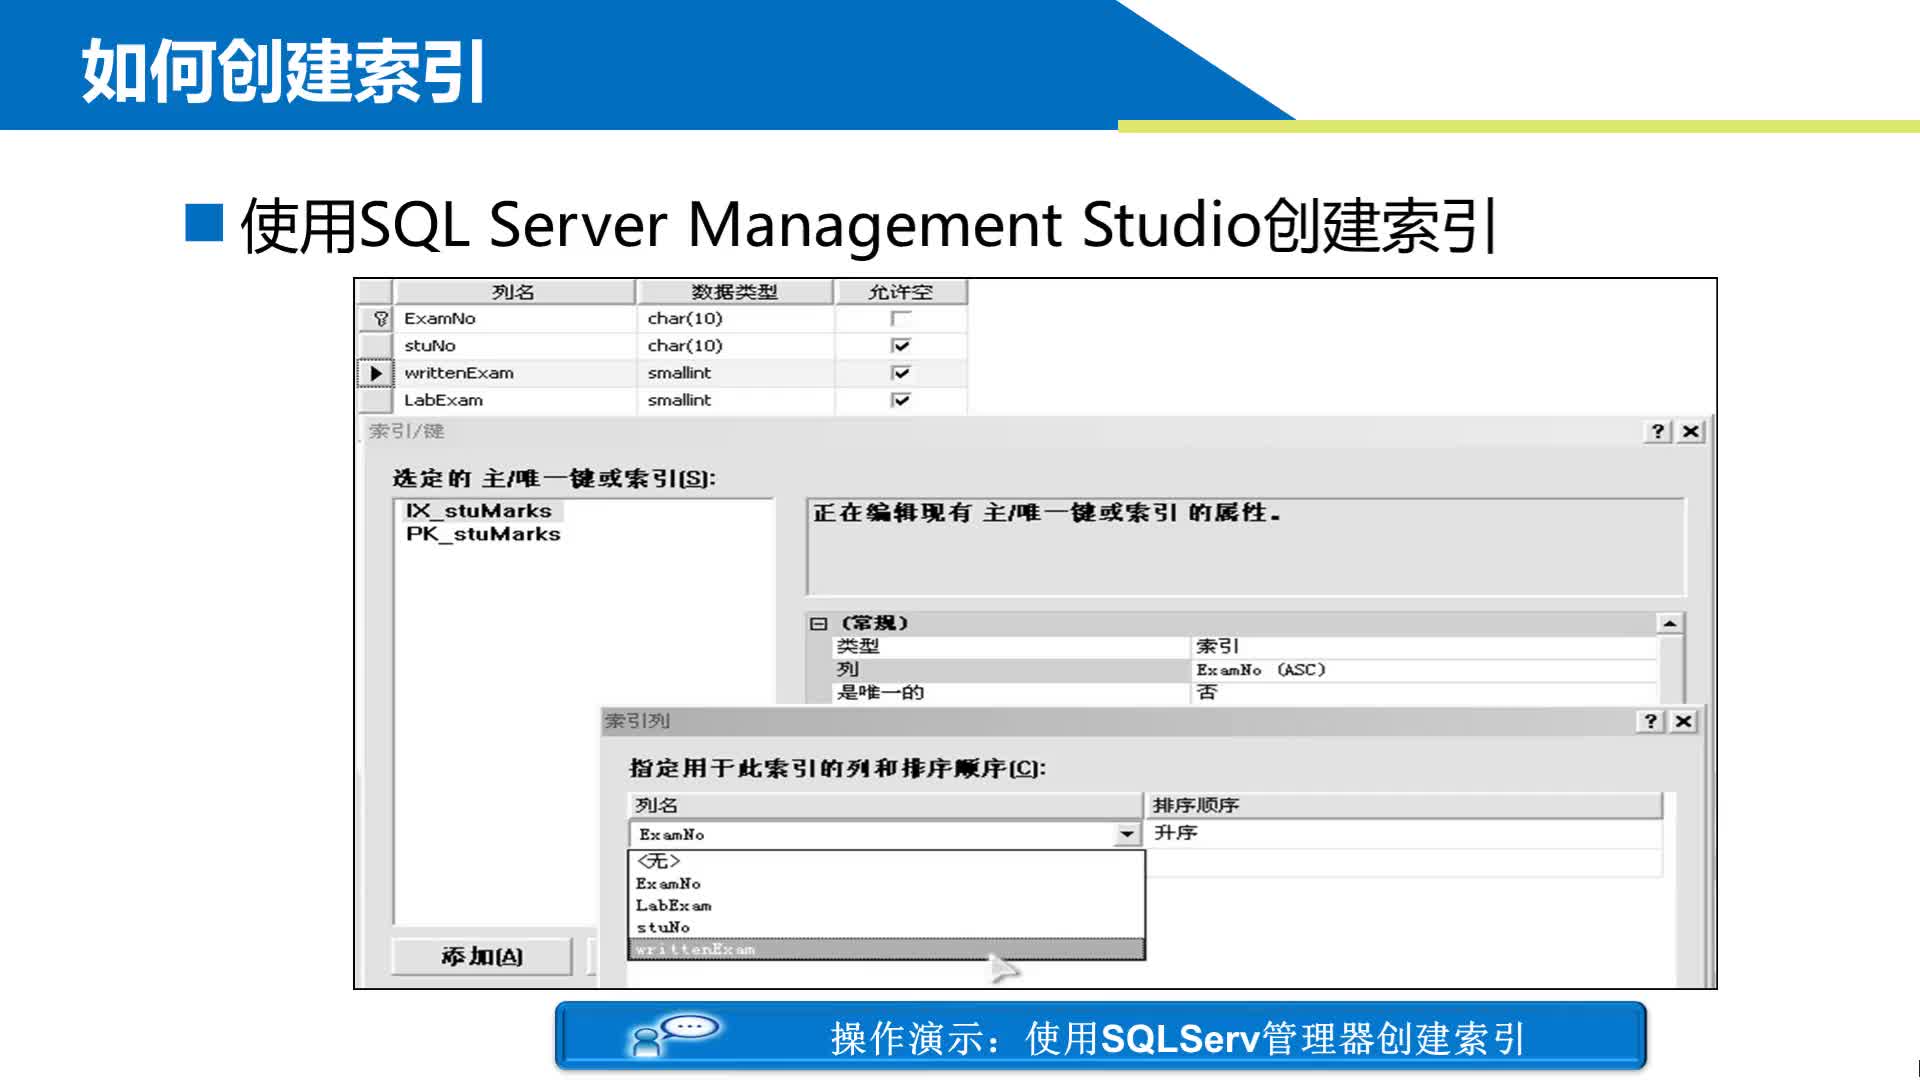Click the char(10) type cell for stuNo

(735, 346)
